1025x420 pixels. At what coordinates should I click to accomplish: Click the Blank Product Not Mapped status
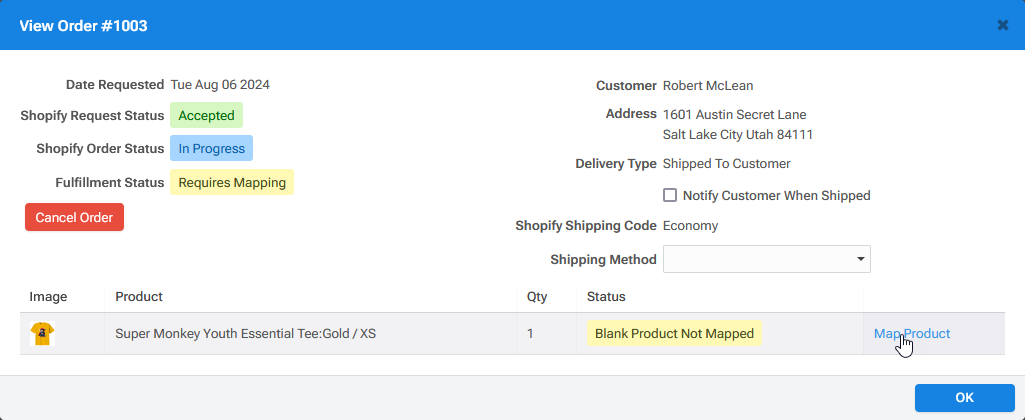tap(674, 334)
